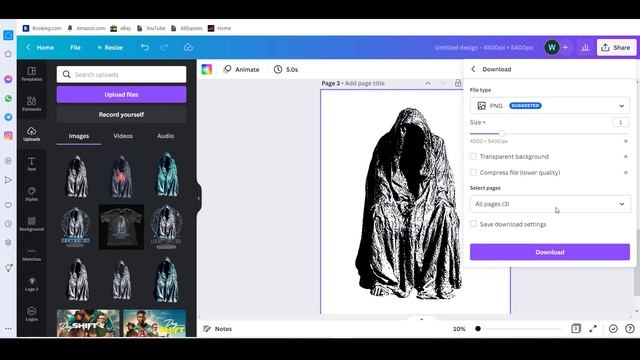This screenshot has height=360, width=640.
Task: Expand the page thumbnails bar arrow
Action: point(422,319)
